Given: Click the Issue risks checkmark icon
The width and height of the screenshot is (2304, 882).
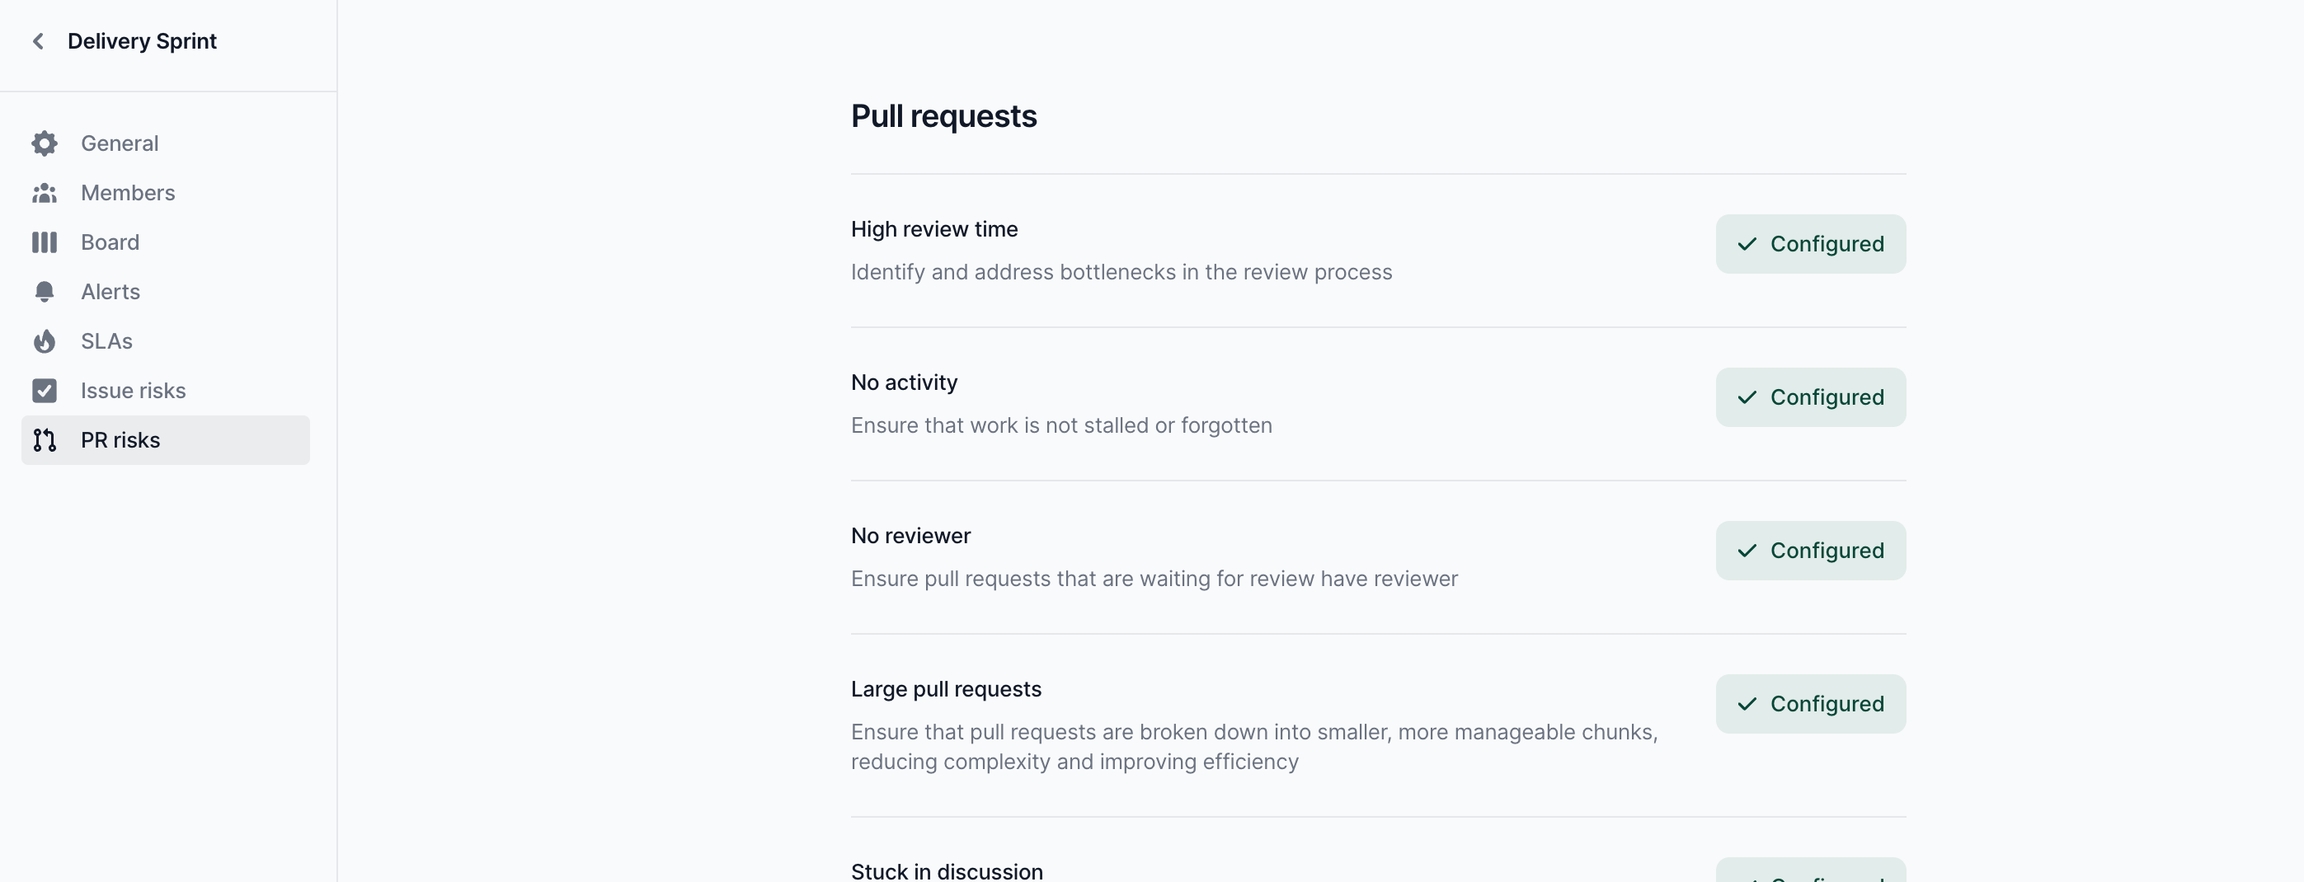Looking at the screenshot, I should pyautogui.click(x=44, y=391).
